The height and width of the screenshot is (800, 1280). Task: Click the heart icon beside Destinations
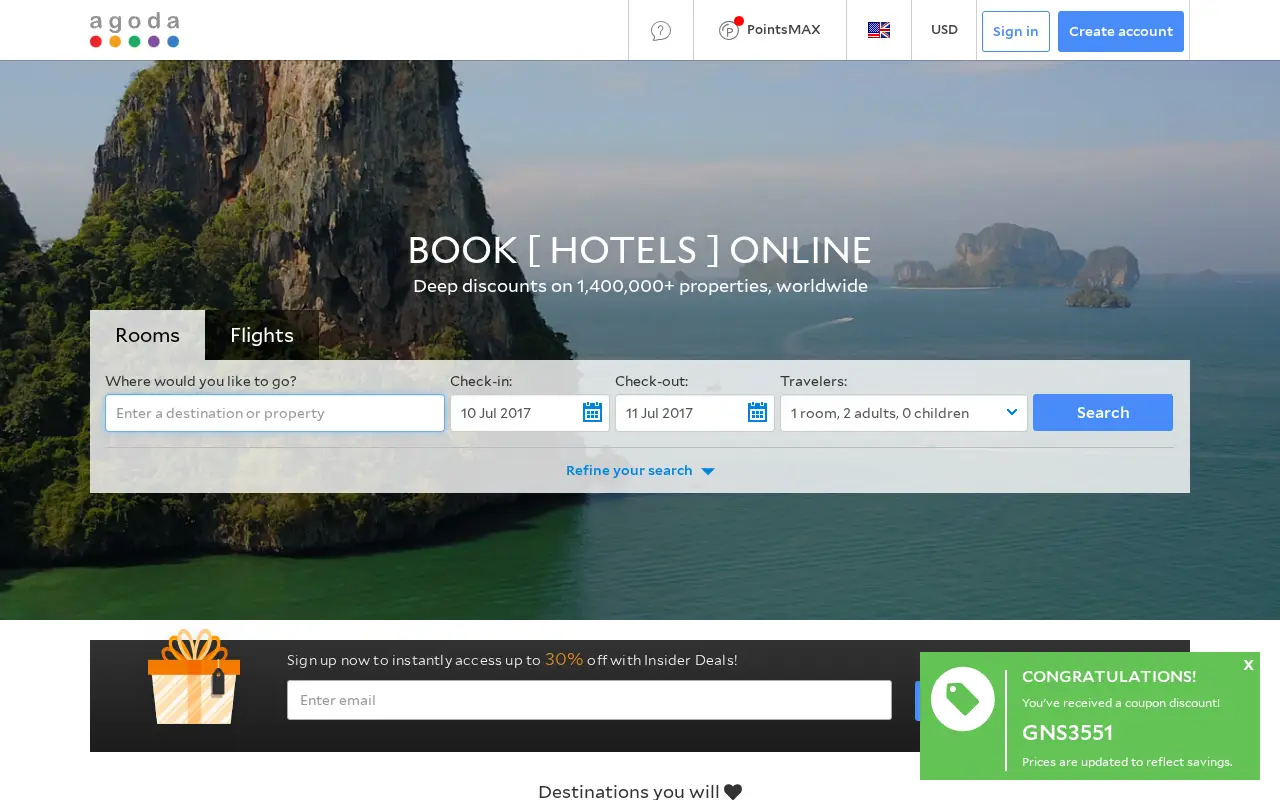(x=733, y=792)
